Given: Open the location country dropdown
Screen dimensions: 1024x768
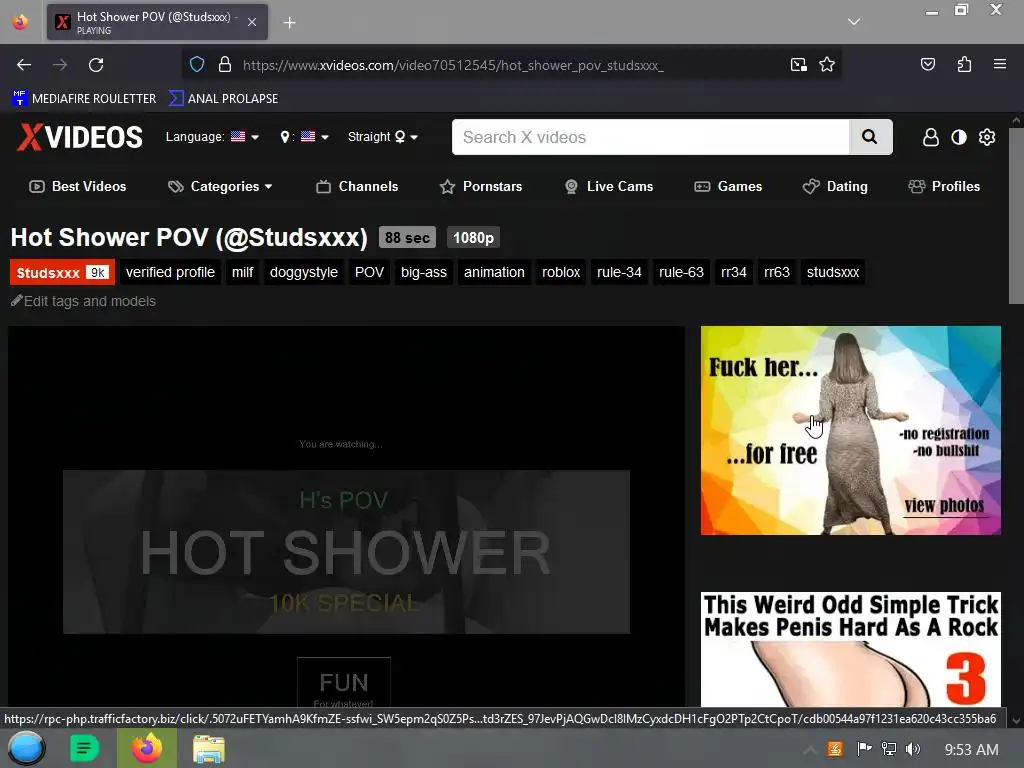Looking at the screenshot, I should point(304,136).
